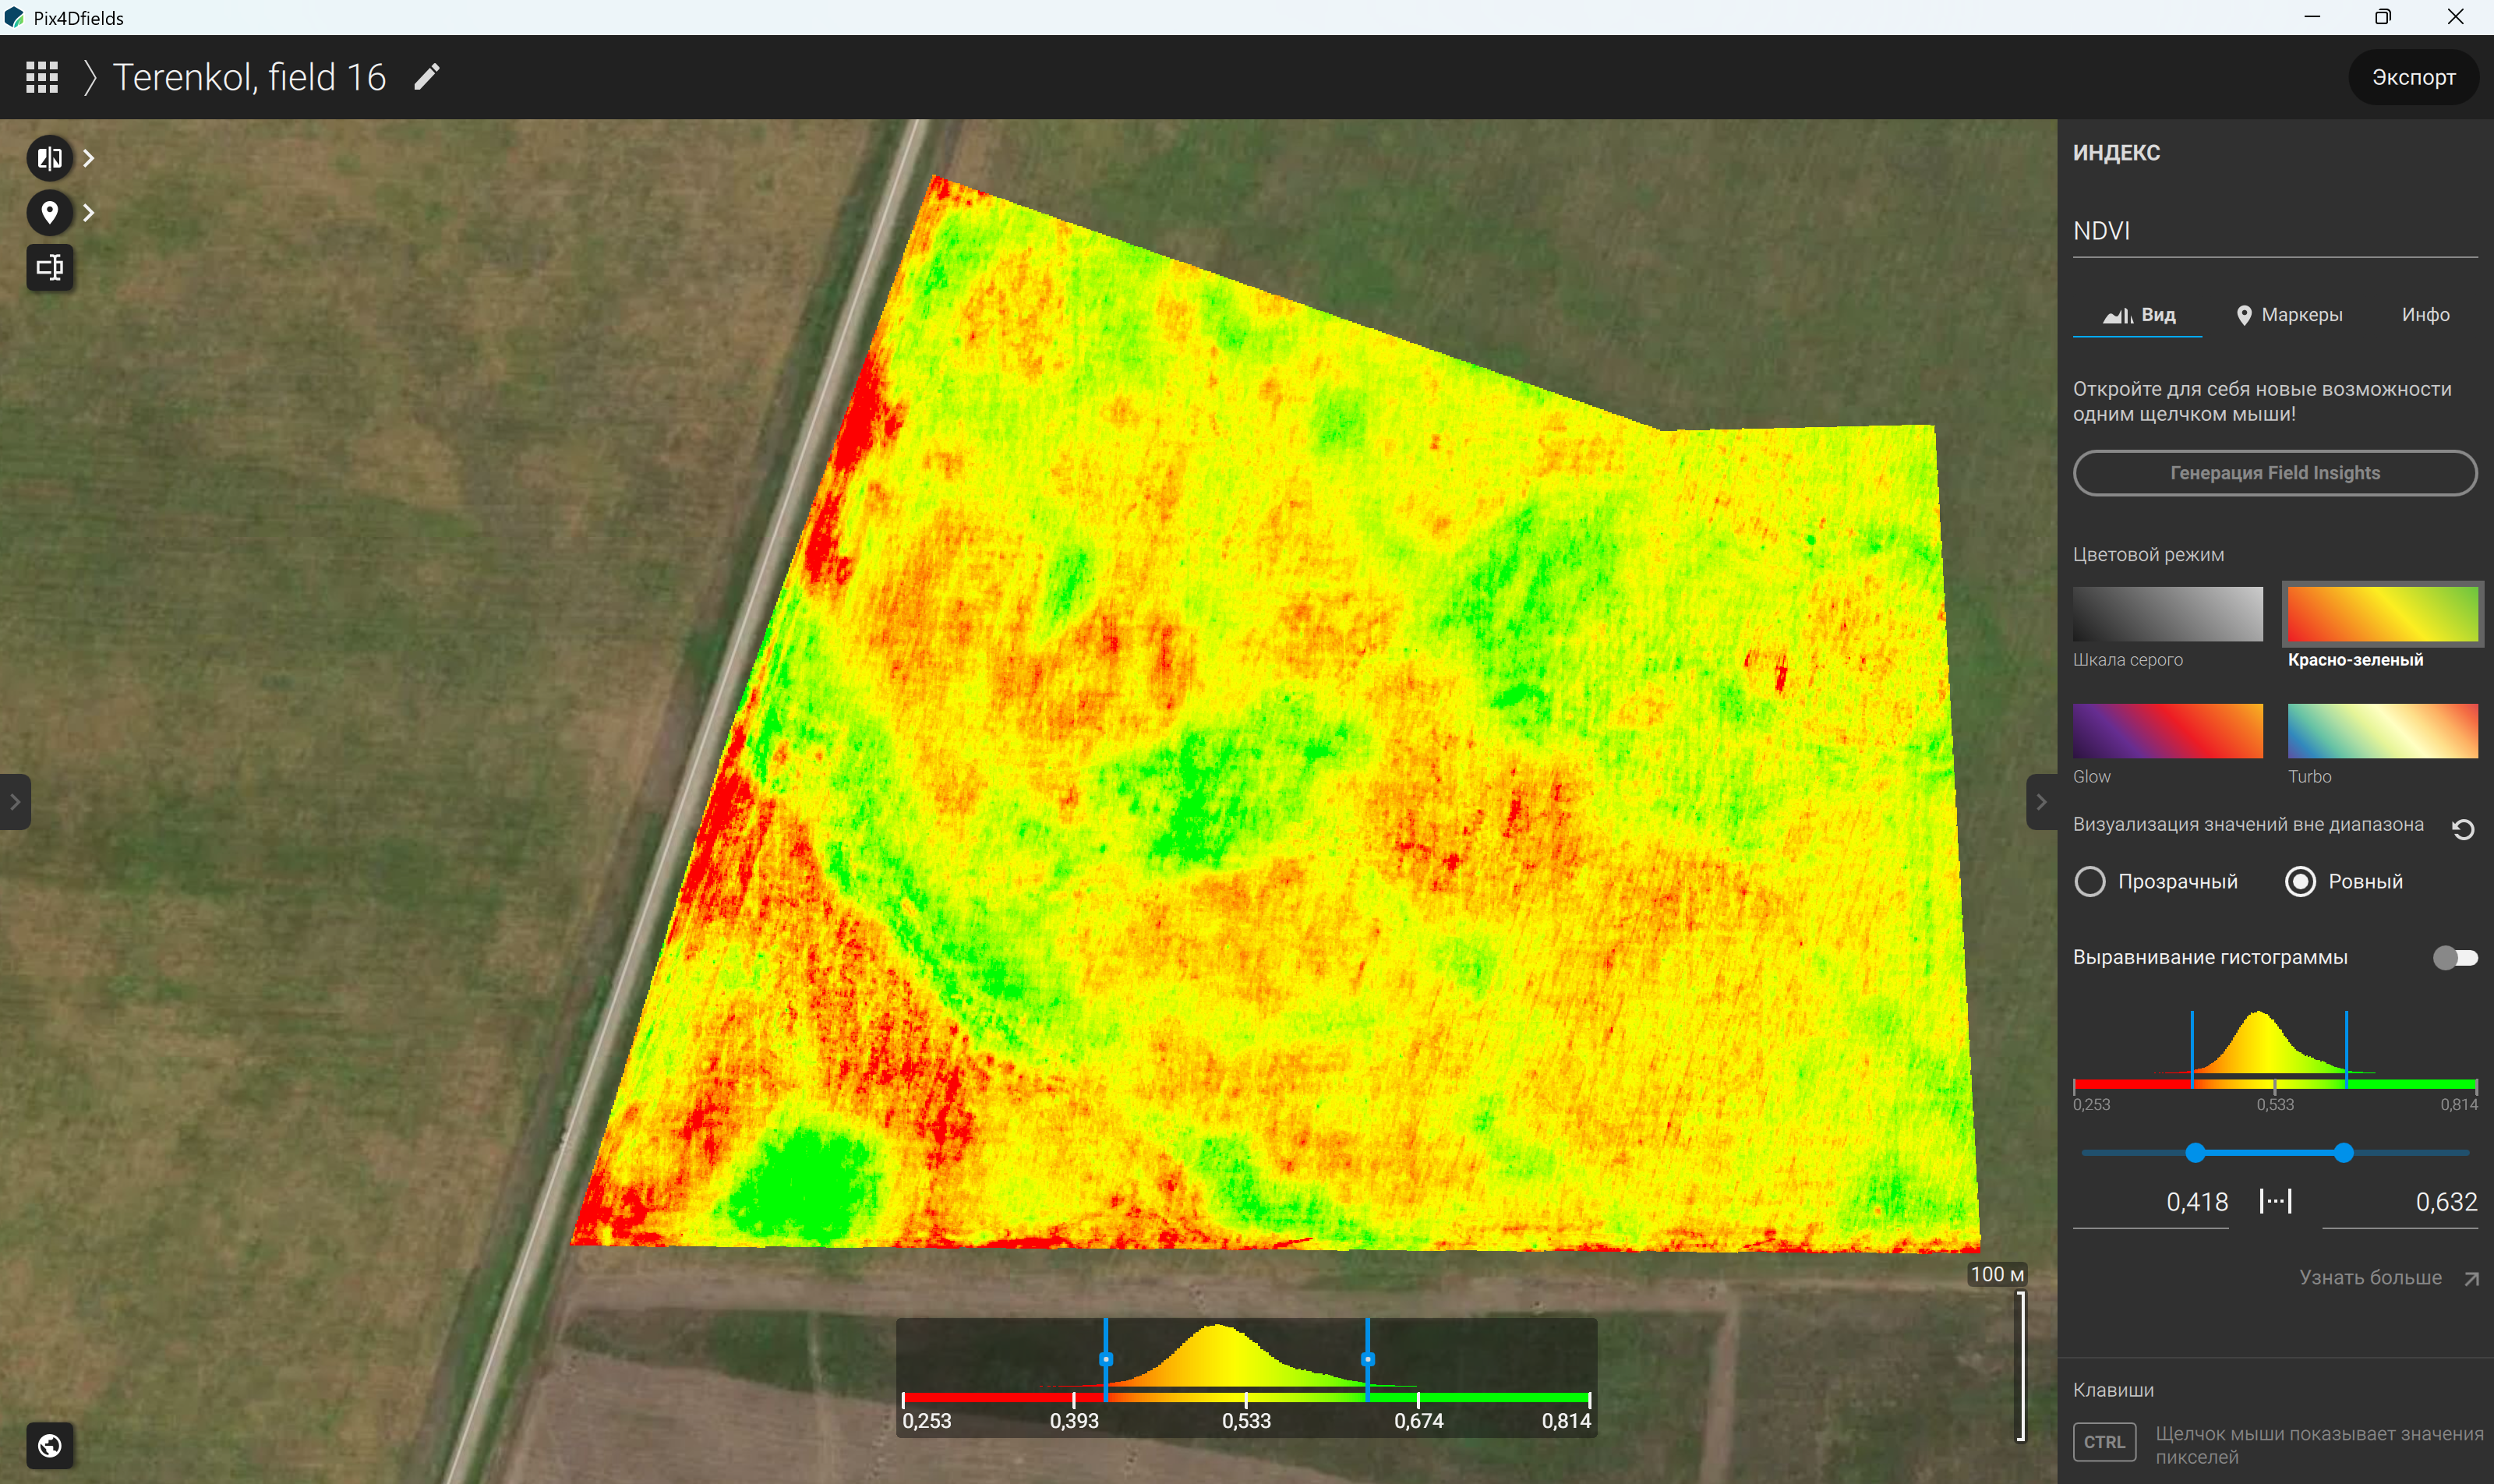Open the split compare view tool
The width and height of the screenshot is (2494, 1484).
pos(49,158)
